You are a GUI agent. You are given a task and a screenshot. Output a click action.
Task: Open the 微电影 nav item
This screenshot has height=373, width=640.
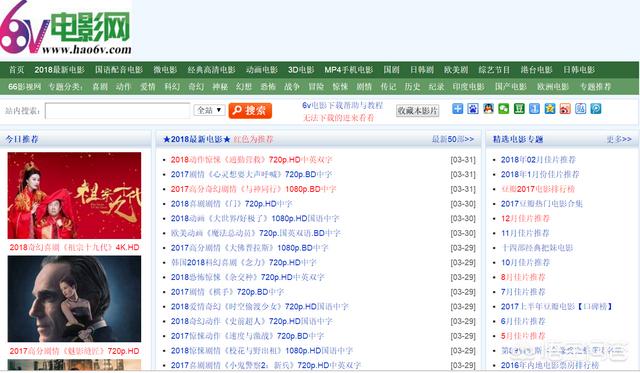coord(165,70)
